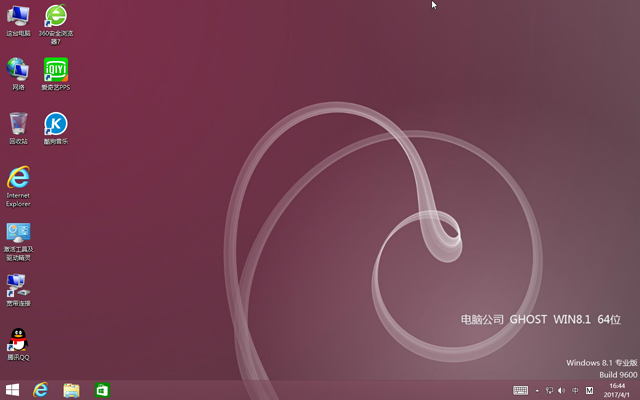Click the 网络 (Network) desktop icon
The height and width of the screenshot is (400, 640).
pos(18,69)
